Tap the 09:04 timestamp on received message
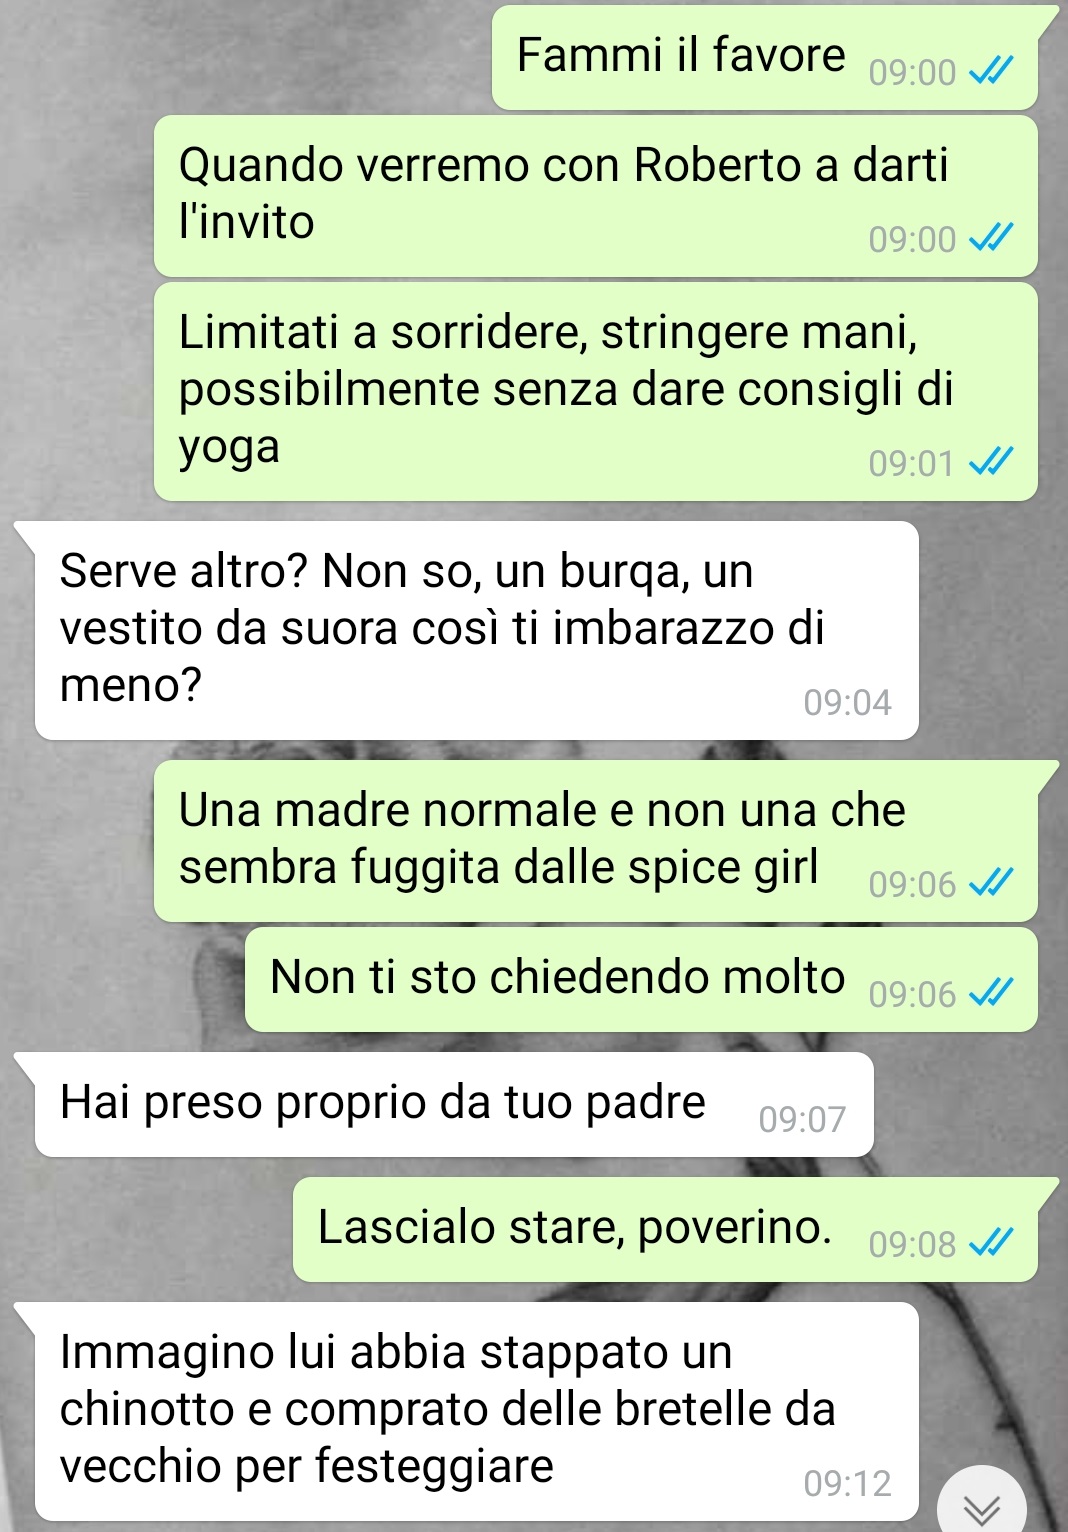1068x1532 pixels. coord(847,702)
